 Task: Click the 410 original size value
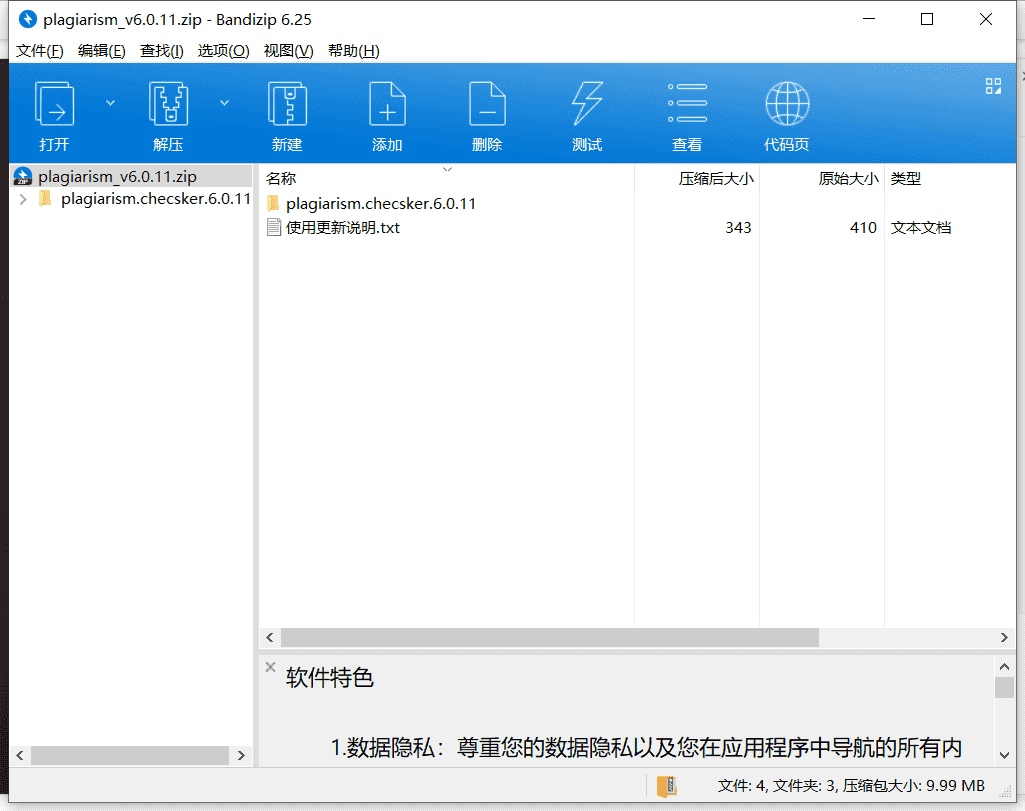pyautogui.click(x=863, y=227)
